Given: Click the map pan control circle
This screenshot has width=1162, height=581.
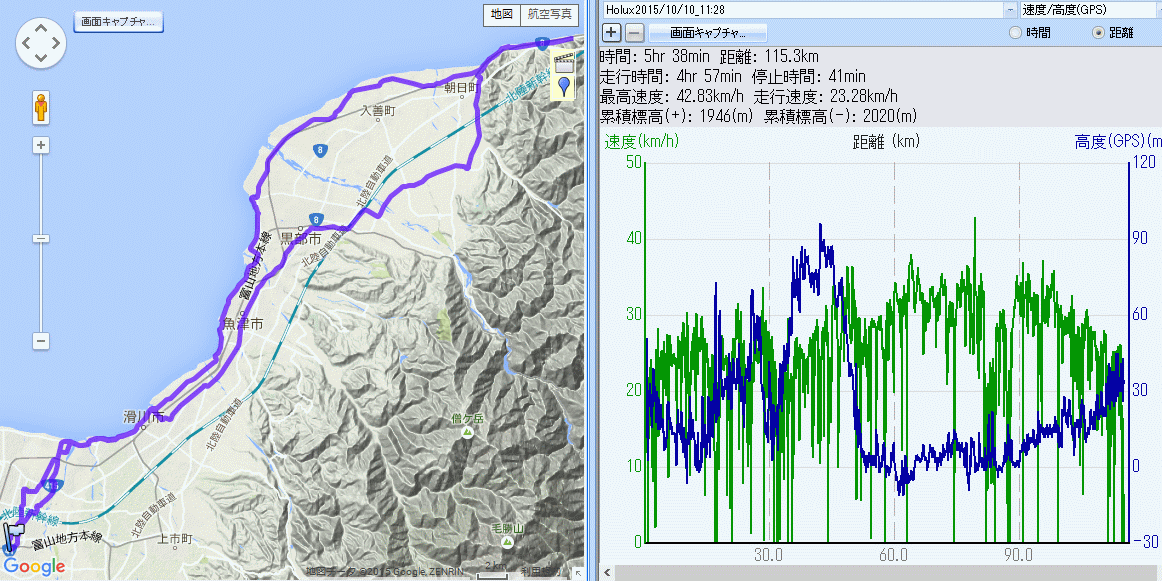Looking at the screenshot, I should click(x=41, y=43).
